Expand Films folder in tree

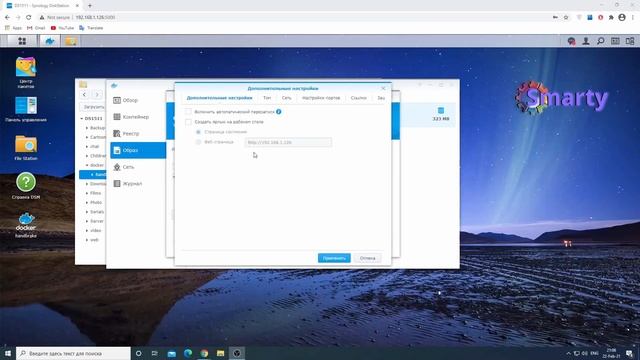tap(87, 193)
